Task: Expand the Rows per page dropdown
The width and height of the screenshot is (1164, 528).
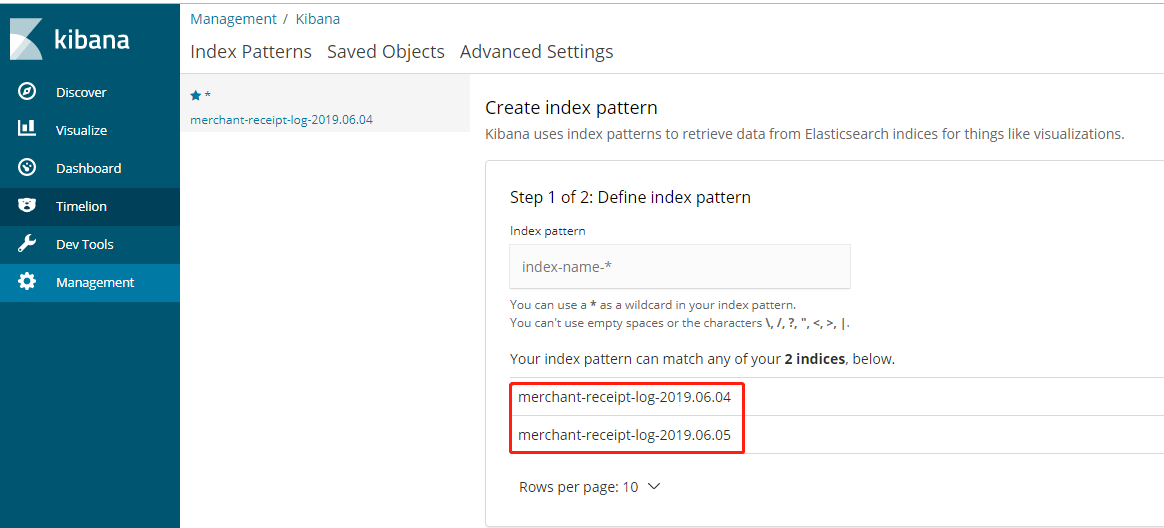Action: (x=589, y=488)
